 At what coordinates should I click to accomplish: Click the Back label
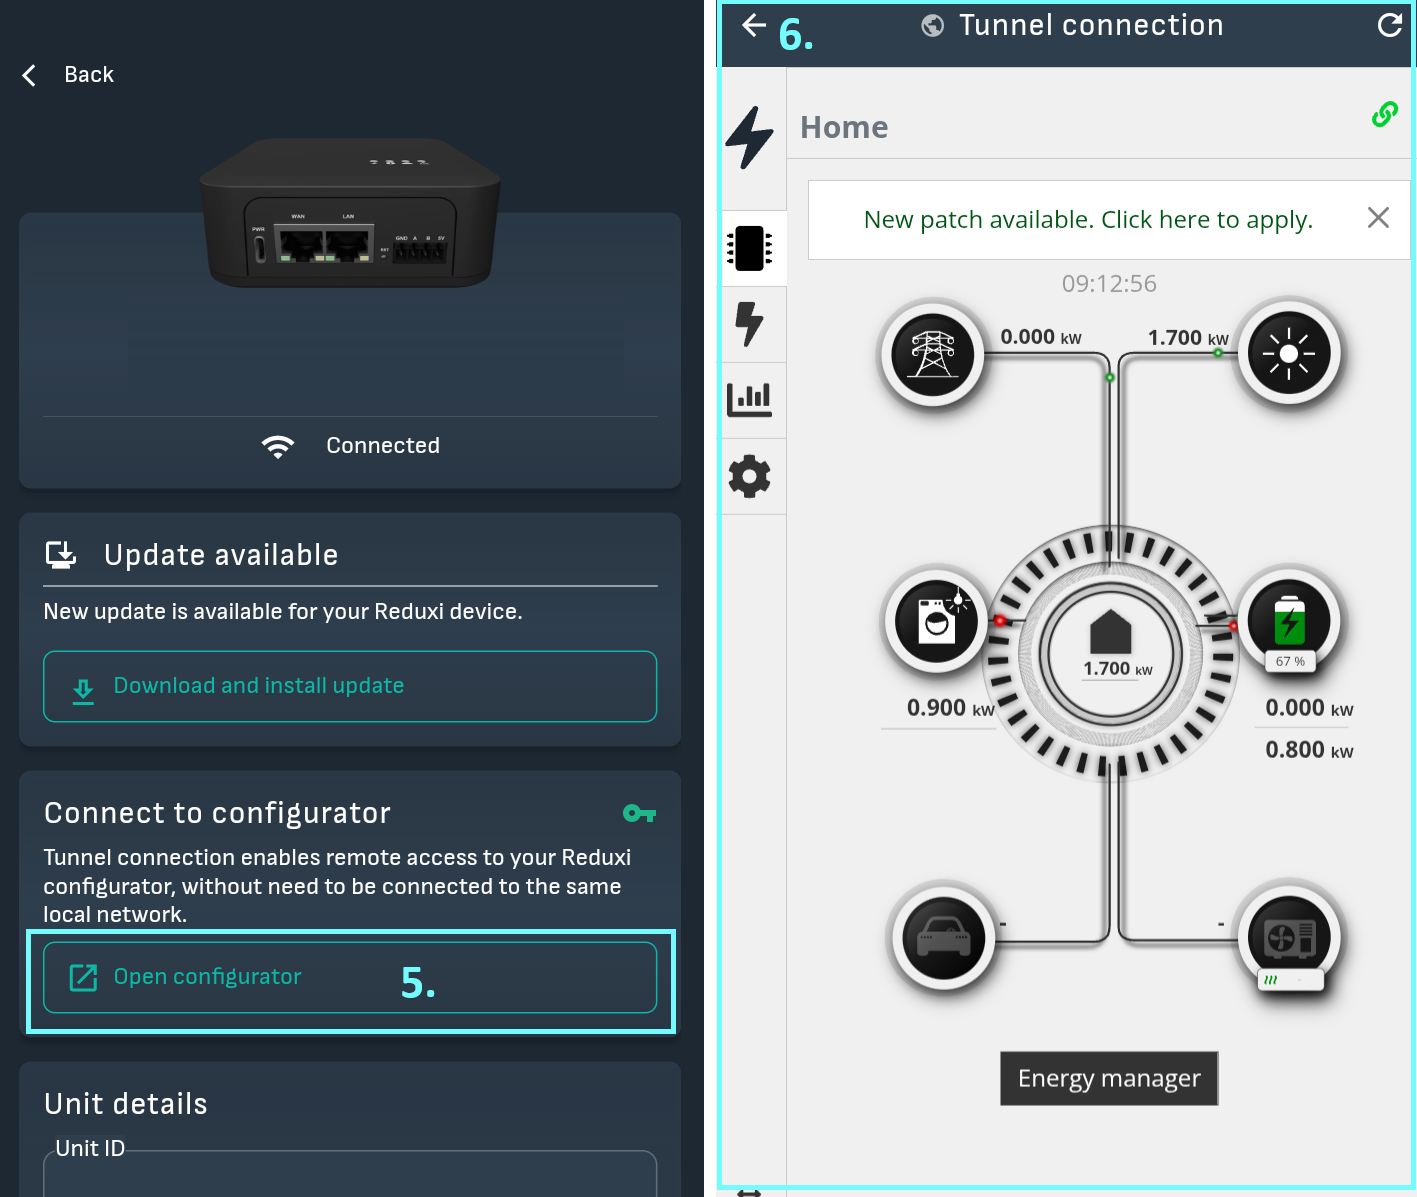89,75
